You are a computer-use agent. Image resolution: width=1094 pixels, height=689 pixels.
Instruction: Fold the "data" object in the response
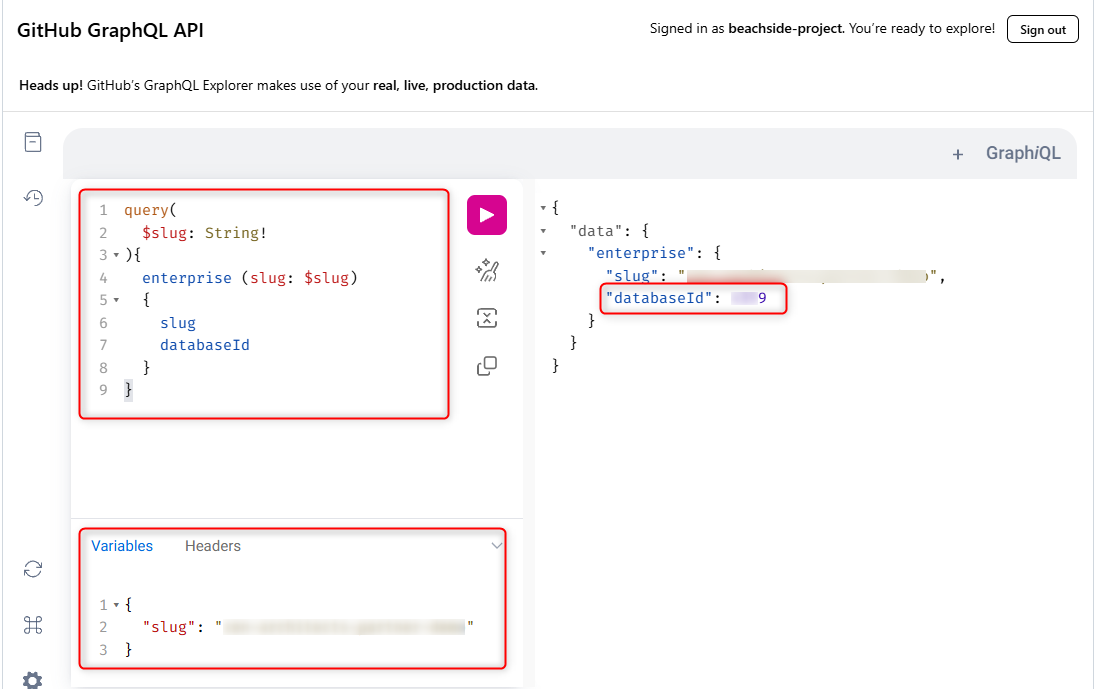pos(543,230)
